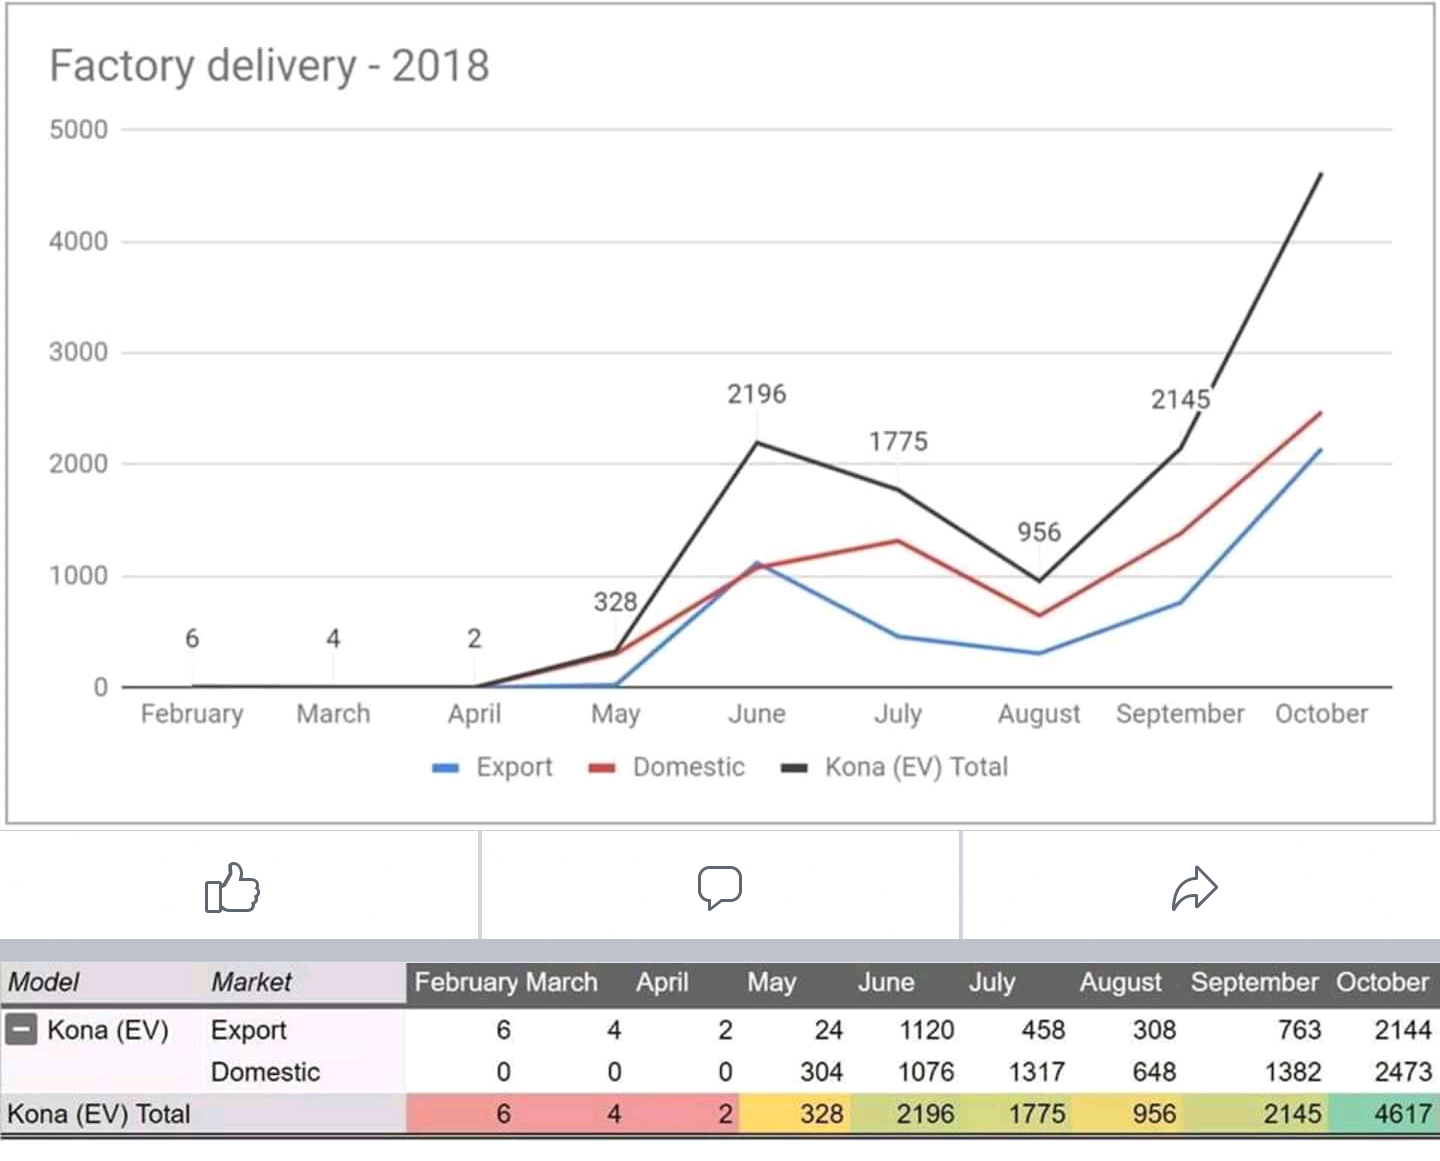Viewport: 1440px width, 1161px height.
Task: Collapse the Kona (EV) row group
Action: tap(22, 1029)
